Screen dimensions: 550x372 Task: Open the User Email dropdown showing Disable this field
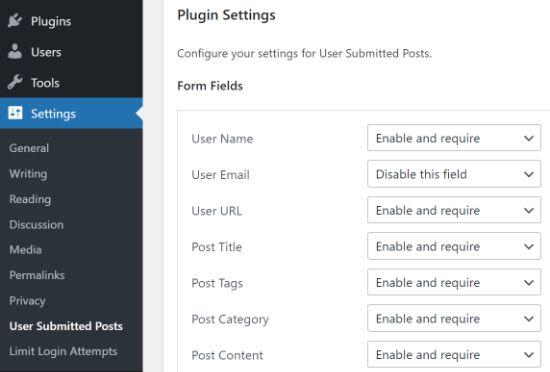click(454, 174)
